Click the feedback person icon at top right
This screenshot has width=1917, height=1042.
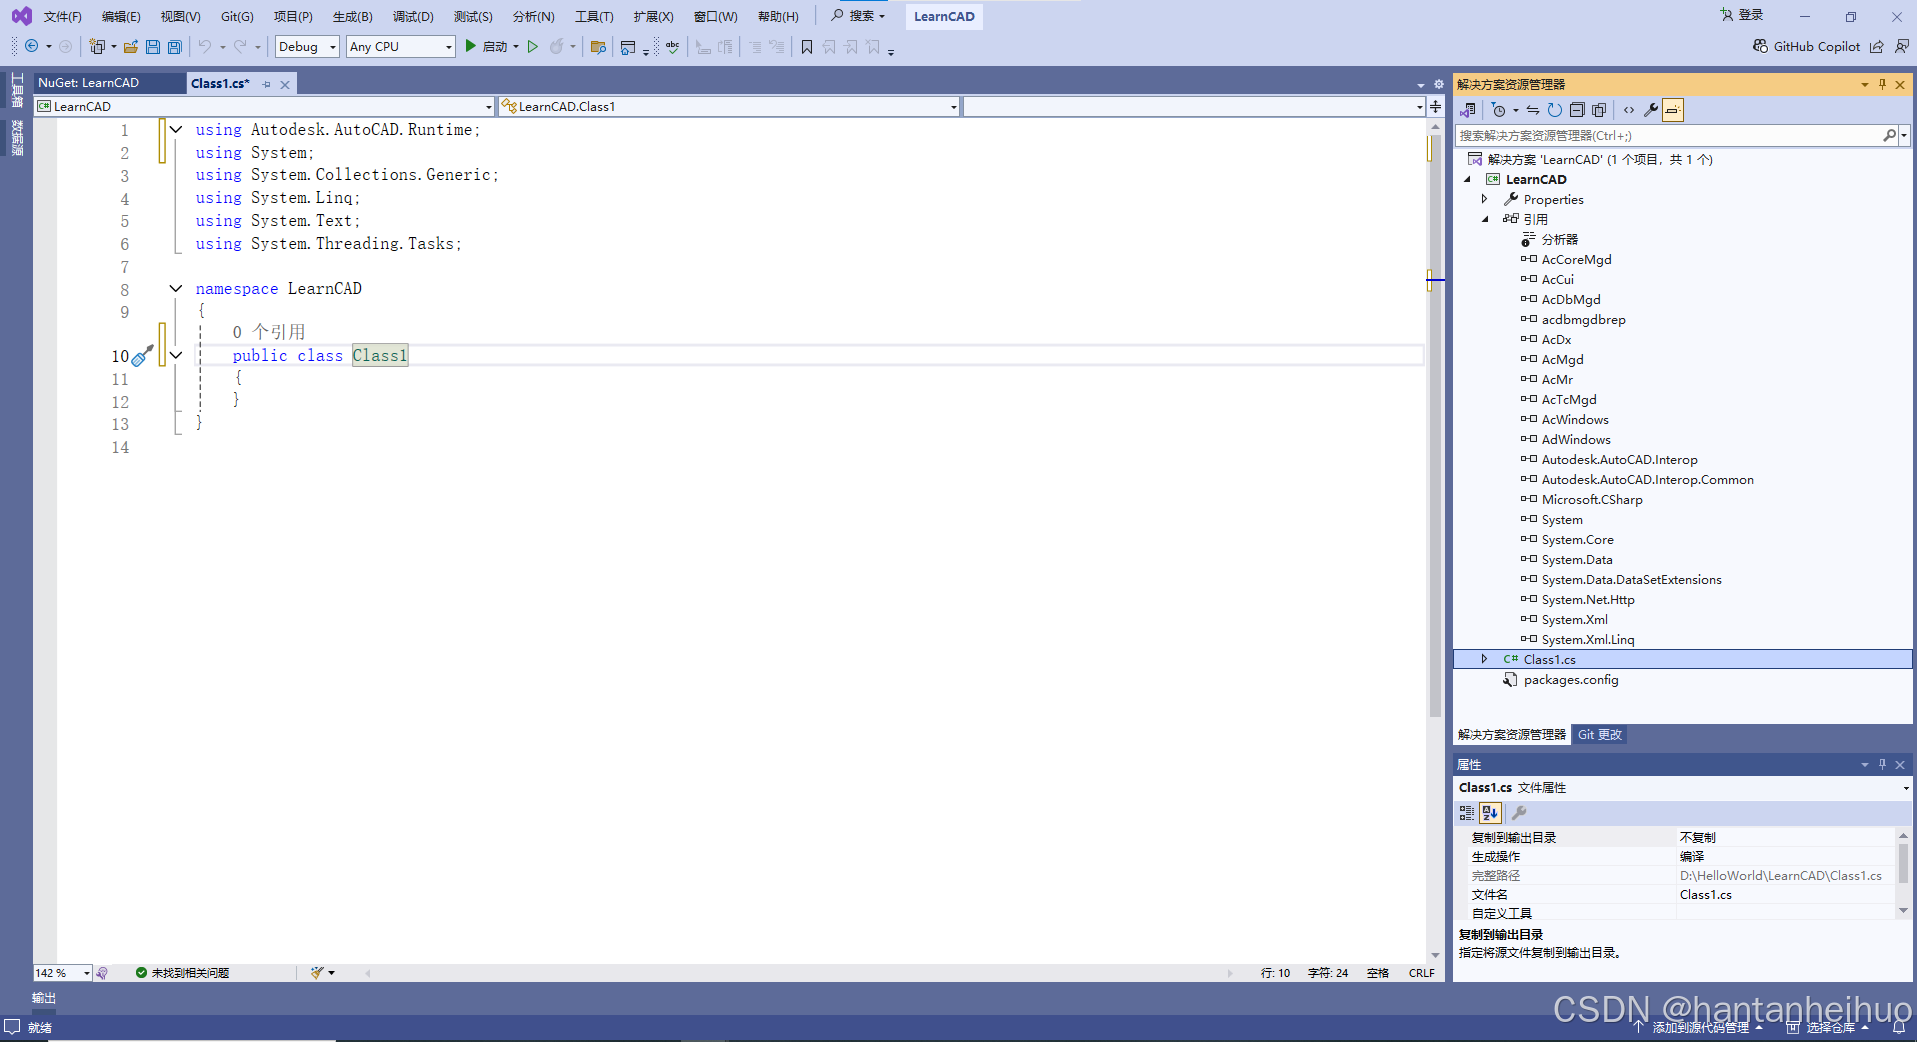click(x=1901, y=46)
